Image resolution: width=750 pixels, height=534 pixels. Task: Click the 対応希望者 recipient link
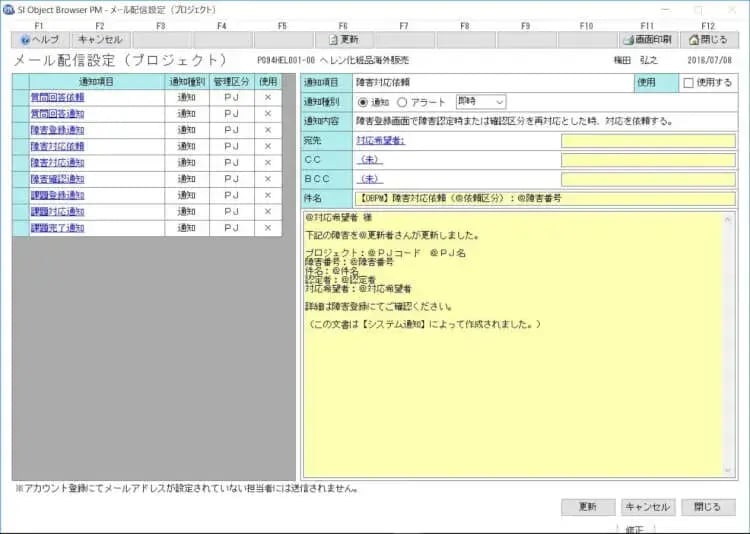tap(380, 141)
